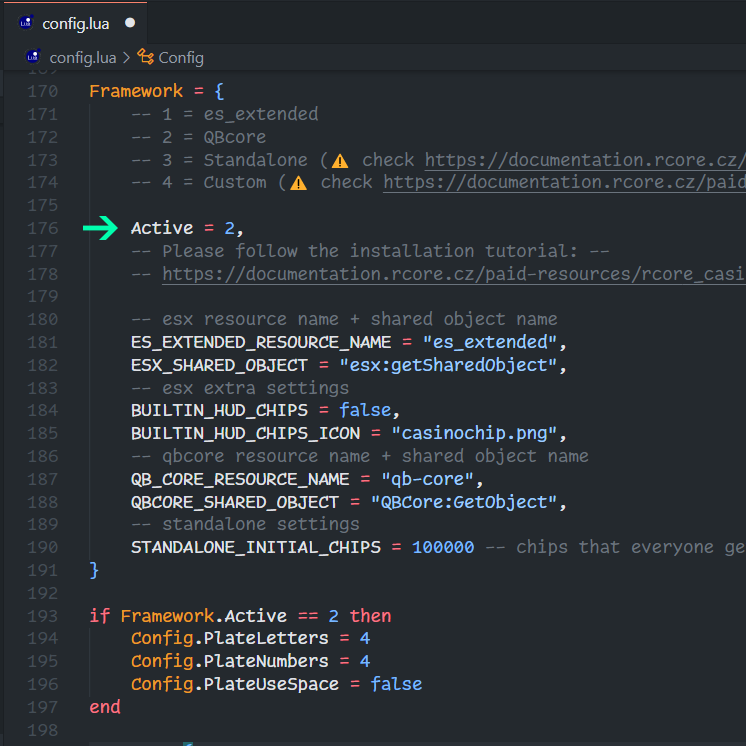Click the Lua file icon in the config.lua tab
Screen dimensions: 746x746
(x=26, y=23)
